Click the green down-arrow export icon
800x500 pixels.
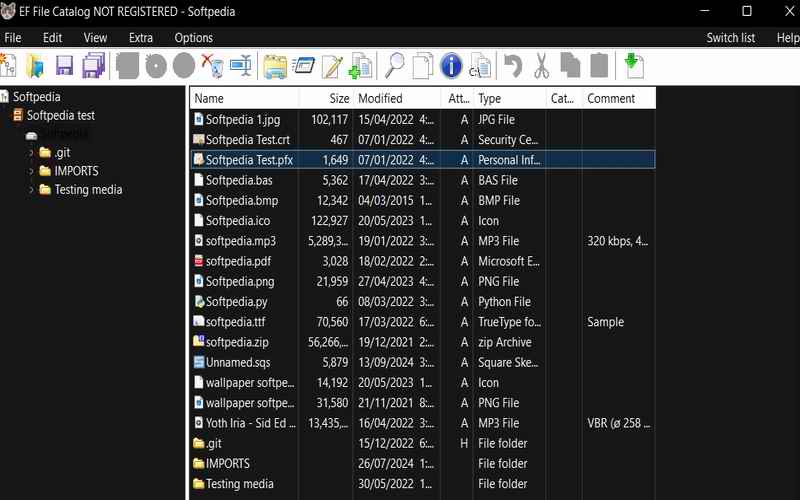coord(634,66)
